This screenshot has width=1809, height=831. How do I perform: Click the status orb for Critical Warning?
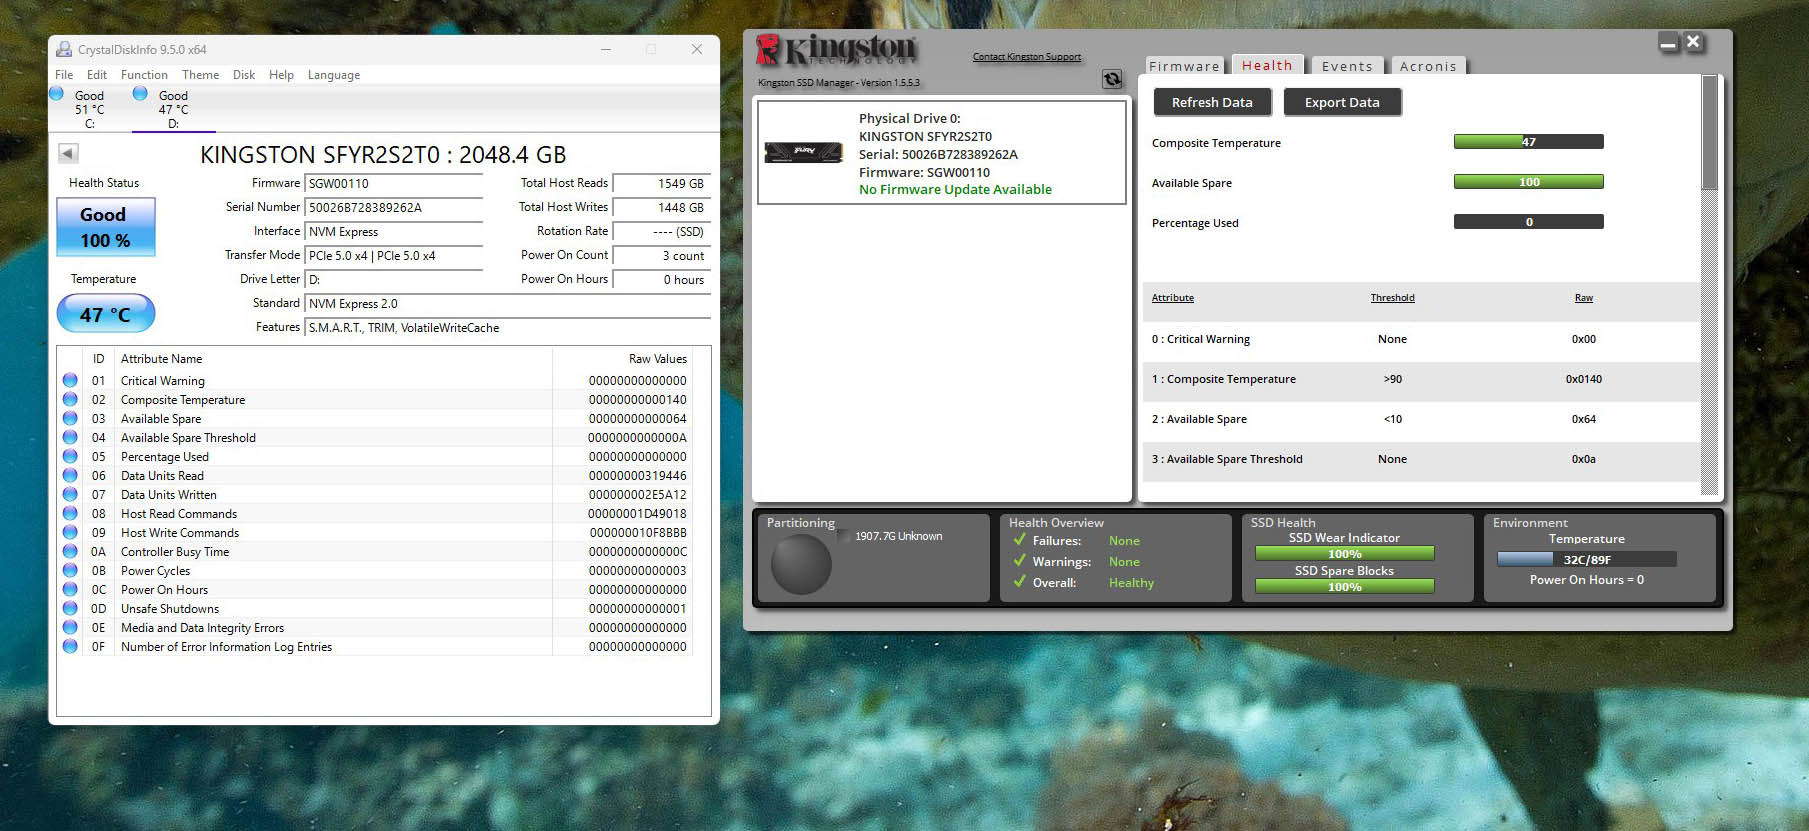coord(70,380)
